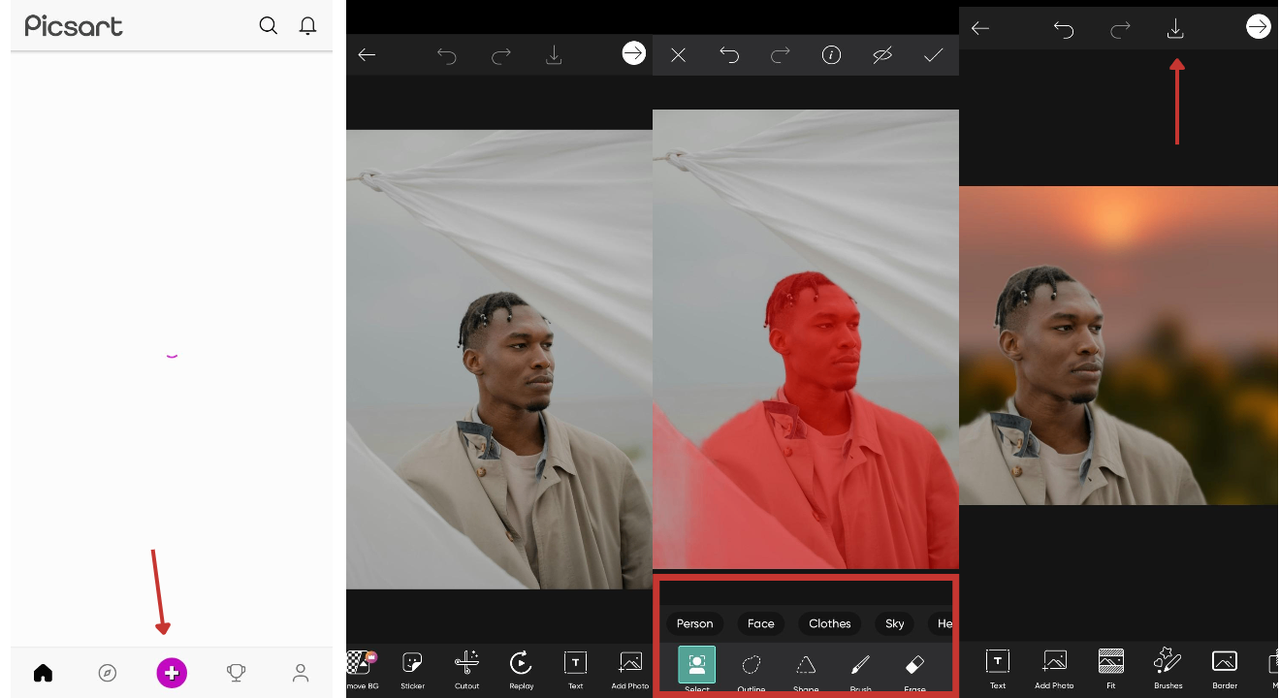Choose the Outline selection tool
Screen dimensions: 1280x698
751,668
